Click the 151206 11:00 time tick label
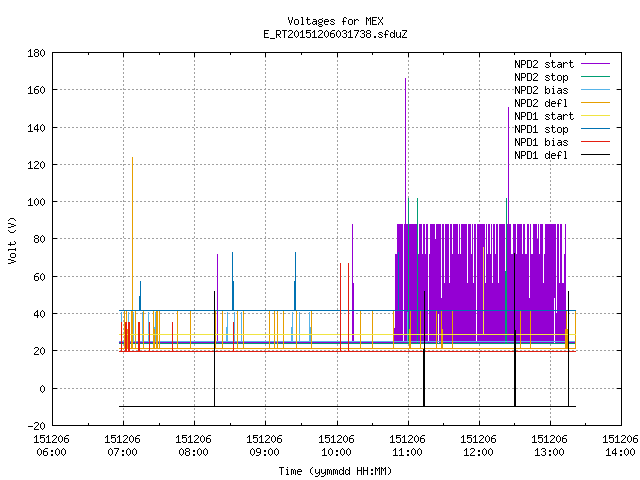Screen dimensions: 640x480 click(407, 445)
